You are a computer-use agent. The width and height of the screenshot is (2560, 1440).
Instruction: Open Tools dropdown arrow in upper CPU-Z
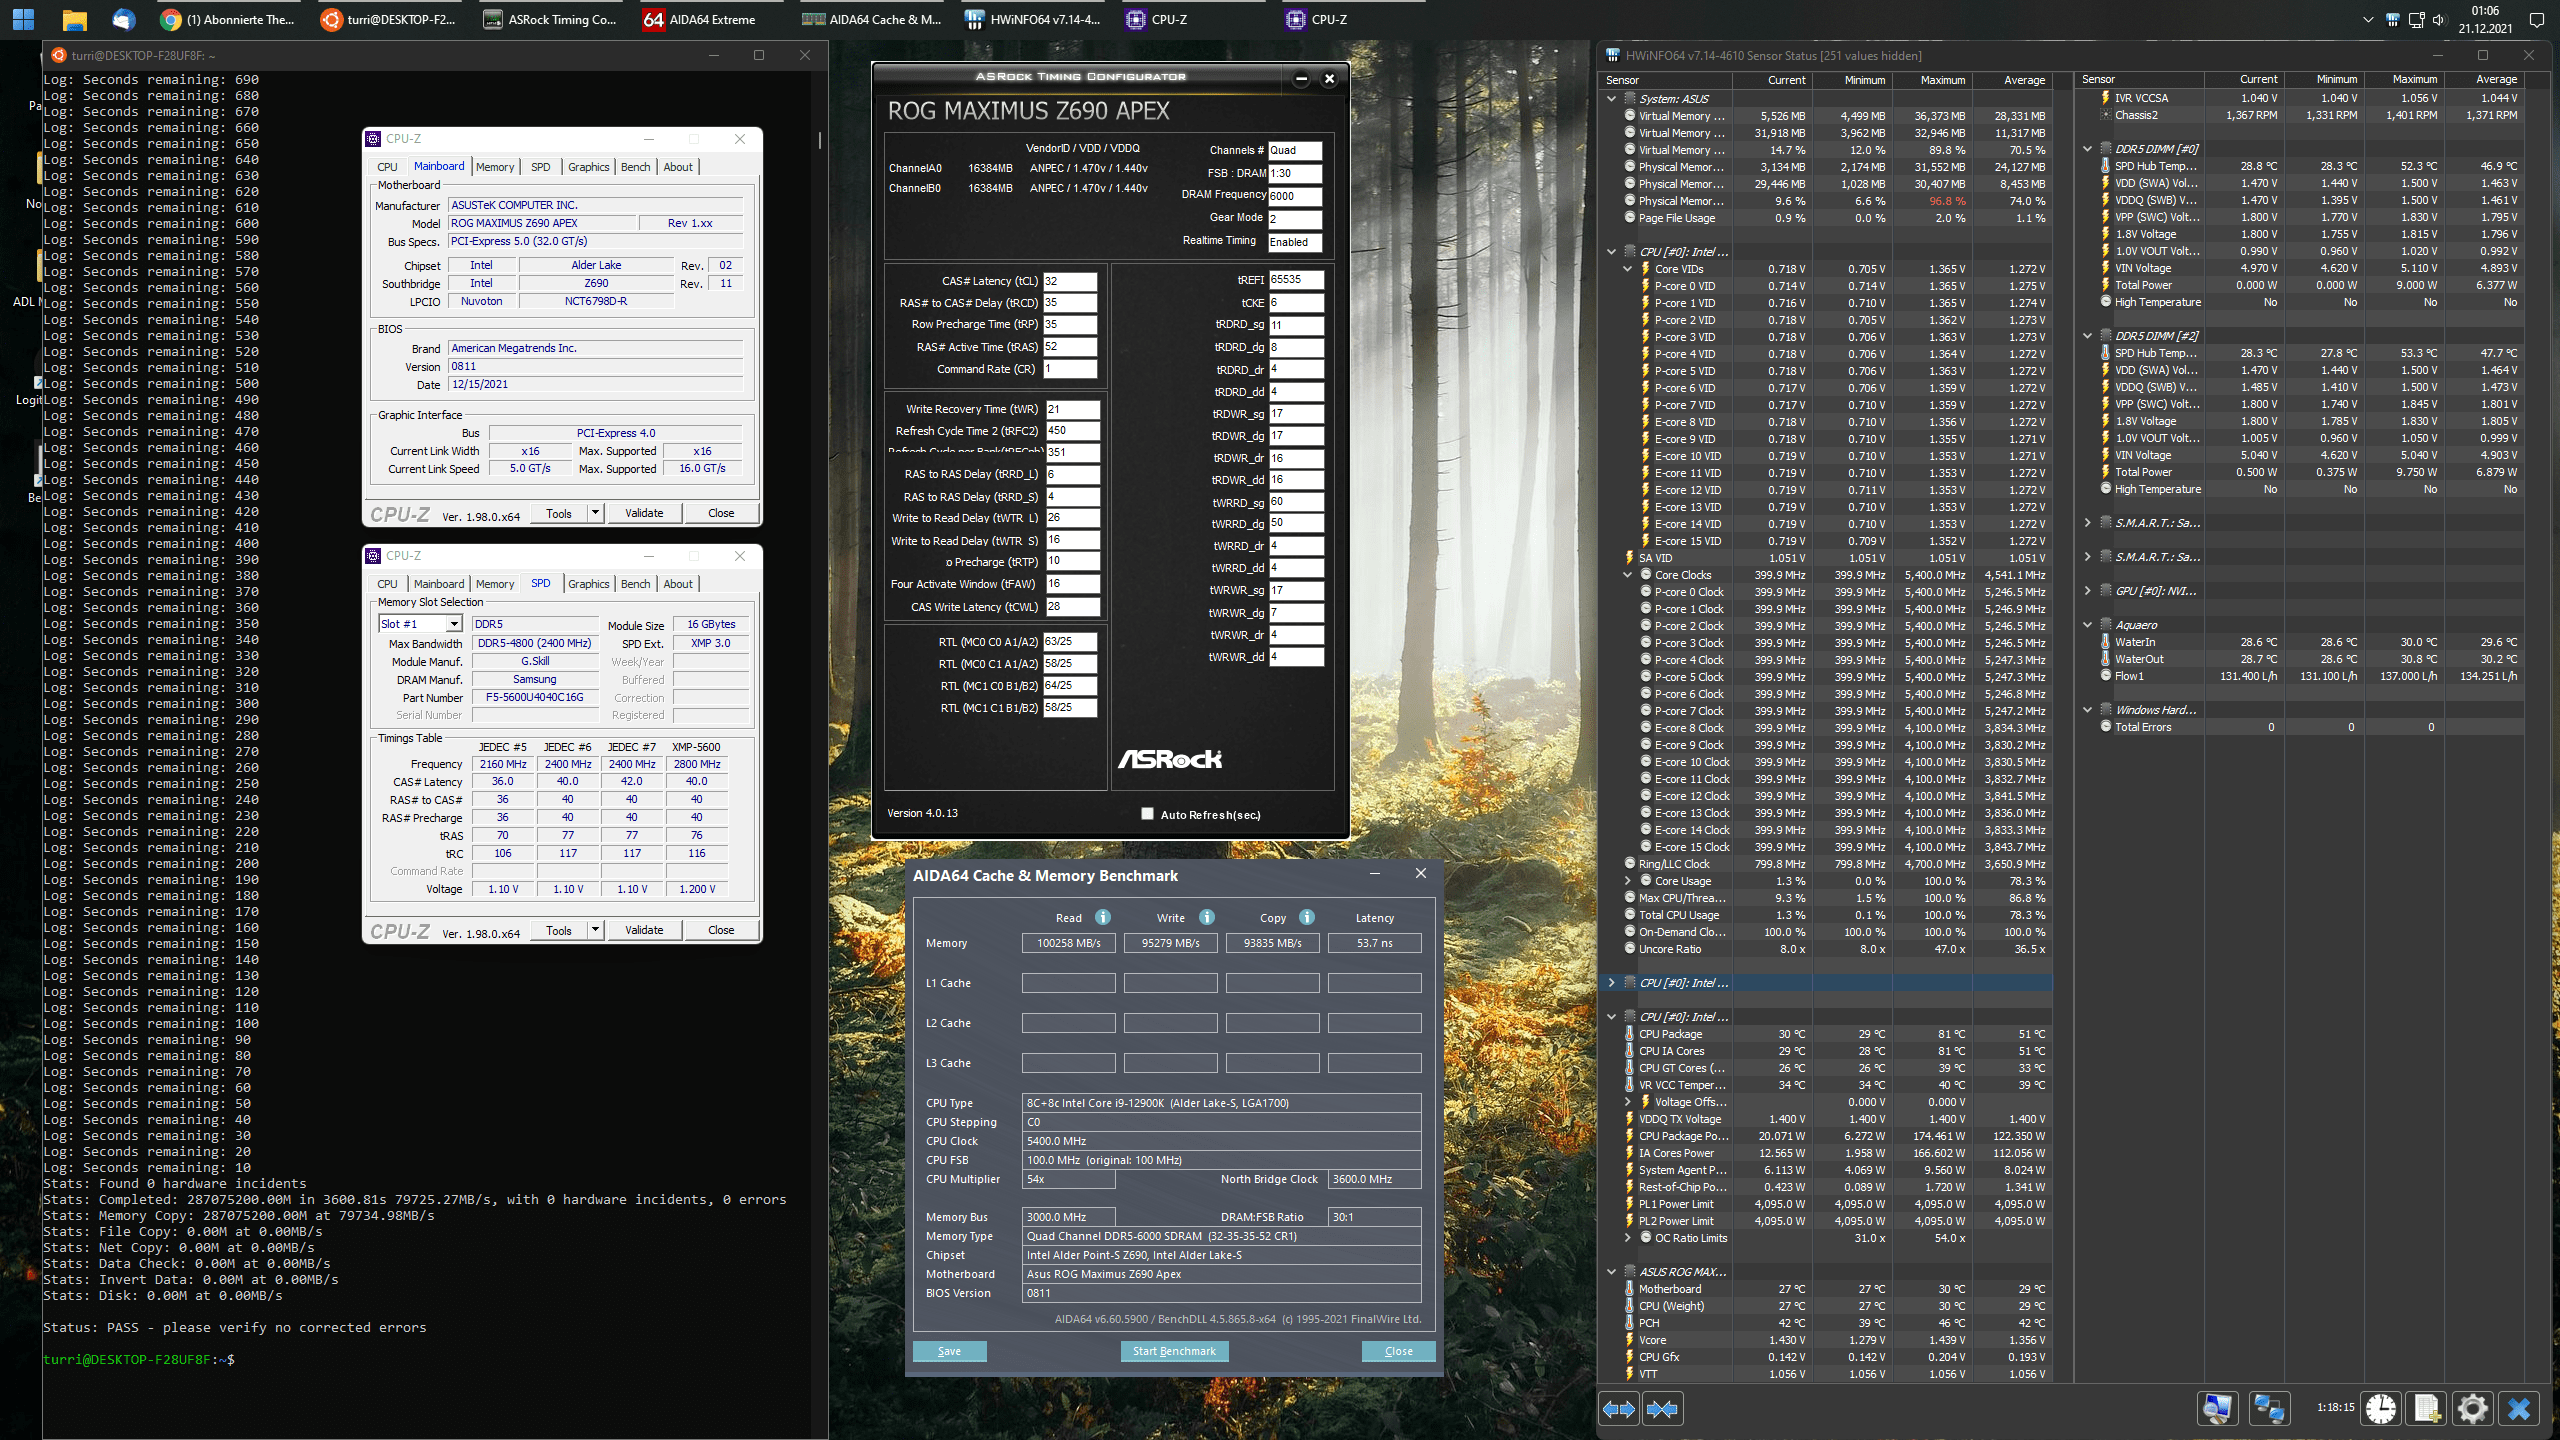[595, 513]
